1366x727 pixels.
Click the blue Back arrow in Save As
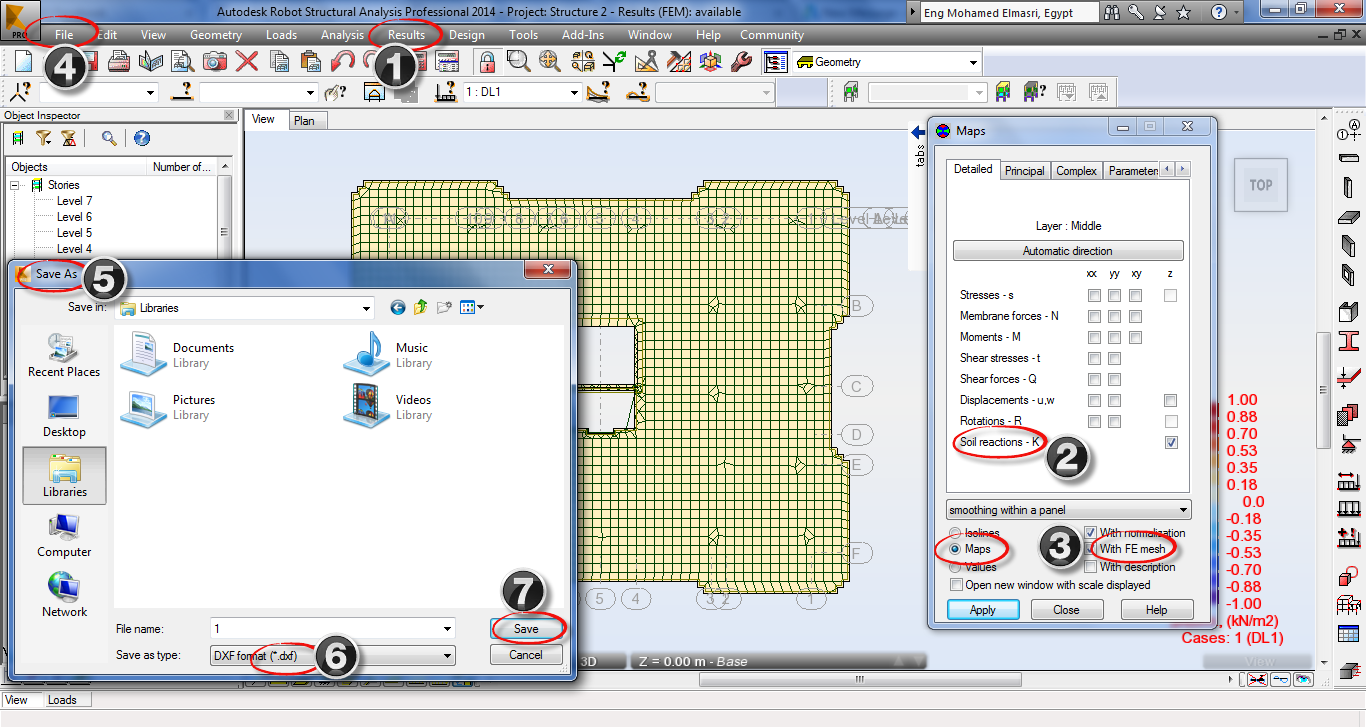(398, 308)
